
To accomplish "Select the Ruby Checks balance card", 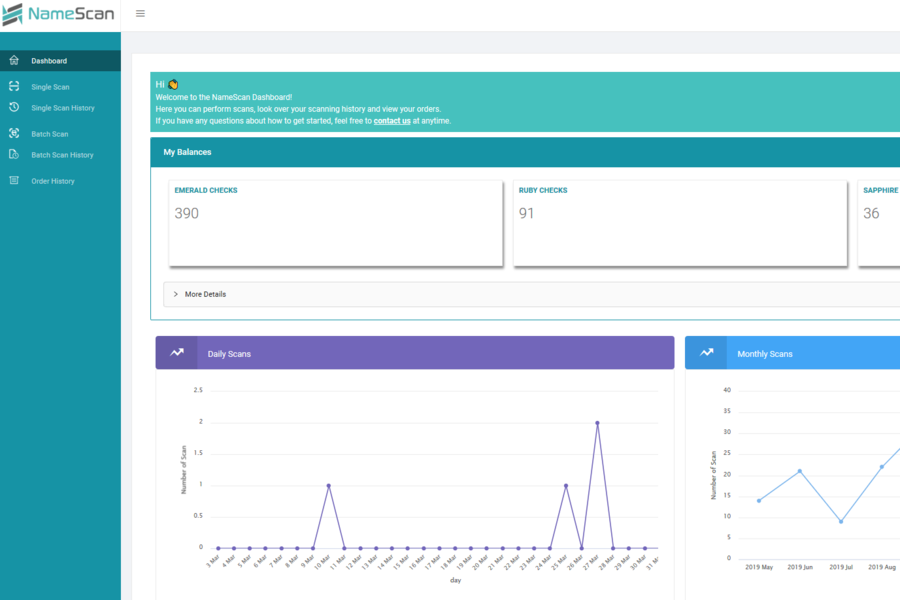I will [x=680, y=223].
